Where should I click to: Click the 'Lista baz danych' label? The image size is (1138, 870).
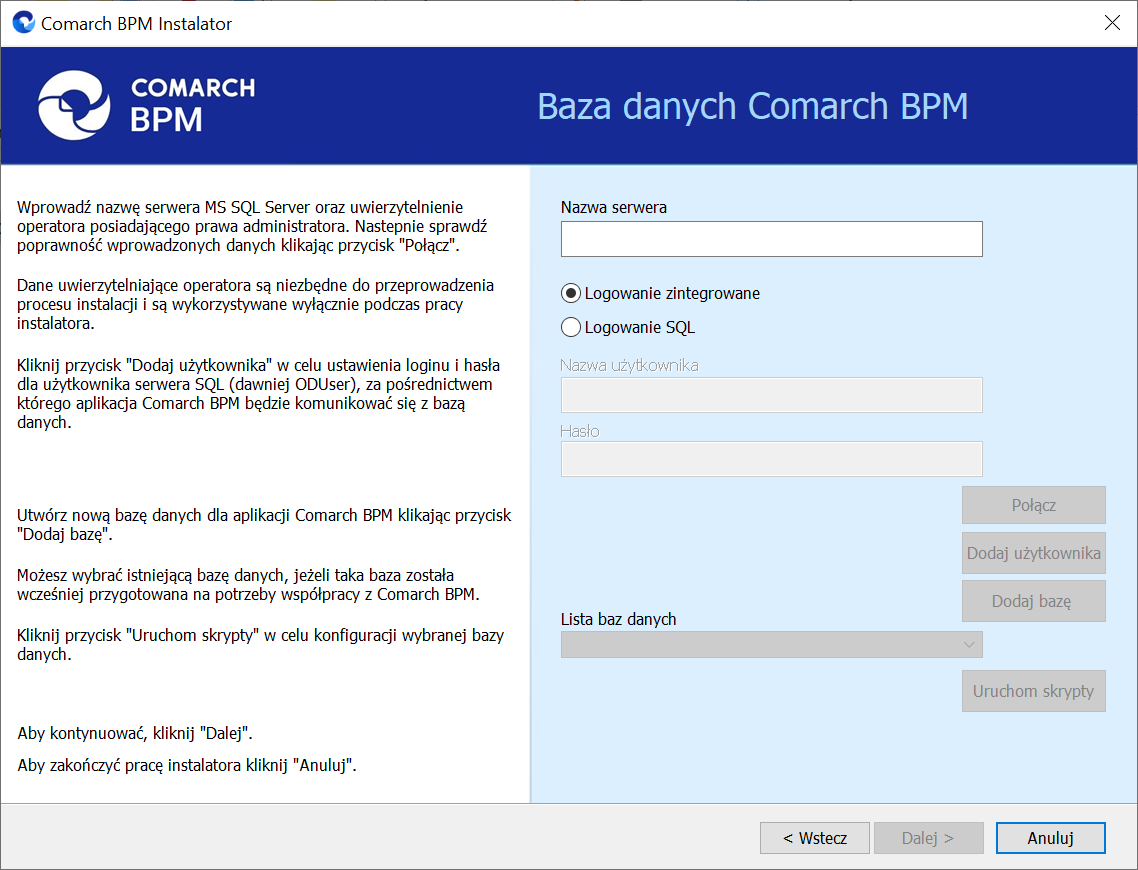click(618, 619)
